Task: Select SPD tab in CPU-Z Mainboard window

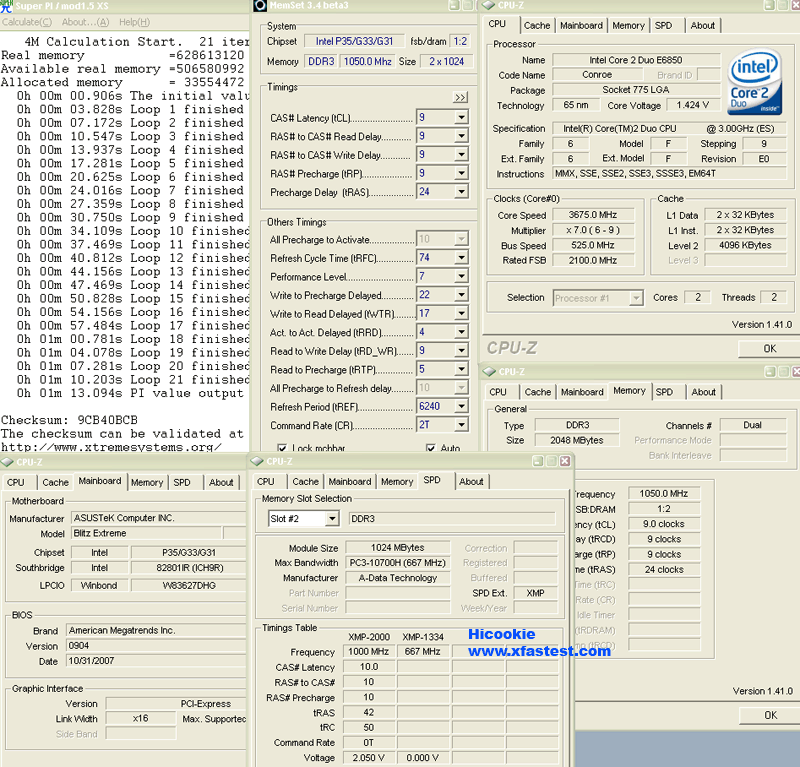Action: tap(182, 482)
